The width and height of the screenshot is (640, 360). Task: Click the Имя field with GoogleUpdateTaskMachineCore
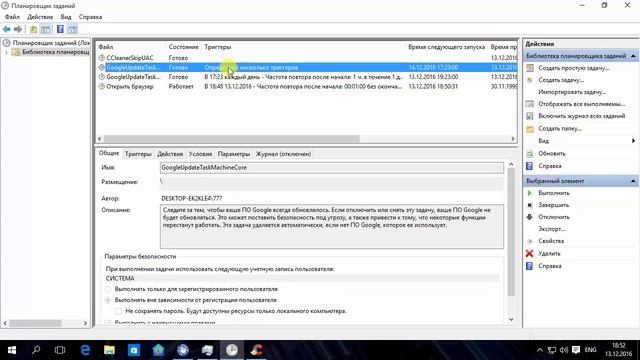331,168
